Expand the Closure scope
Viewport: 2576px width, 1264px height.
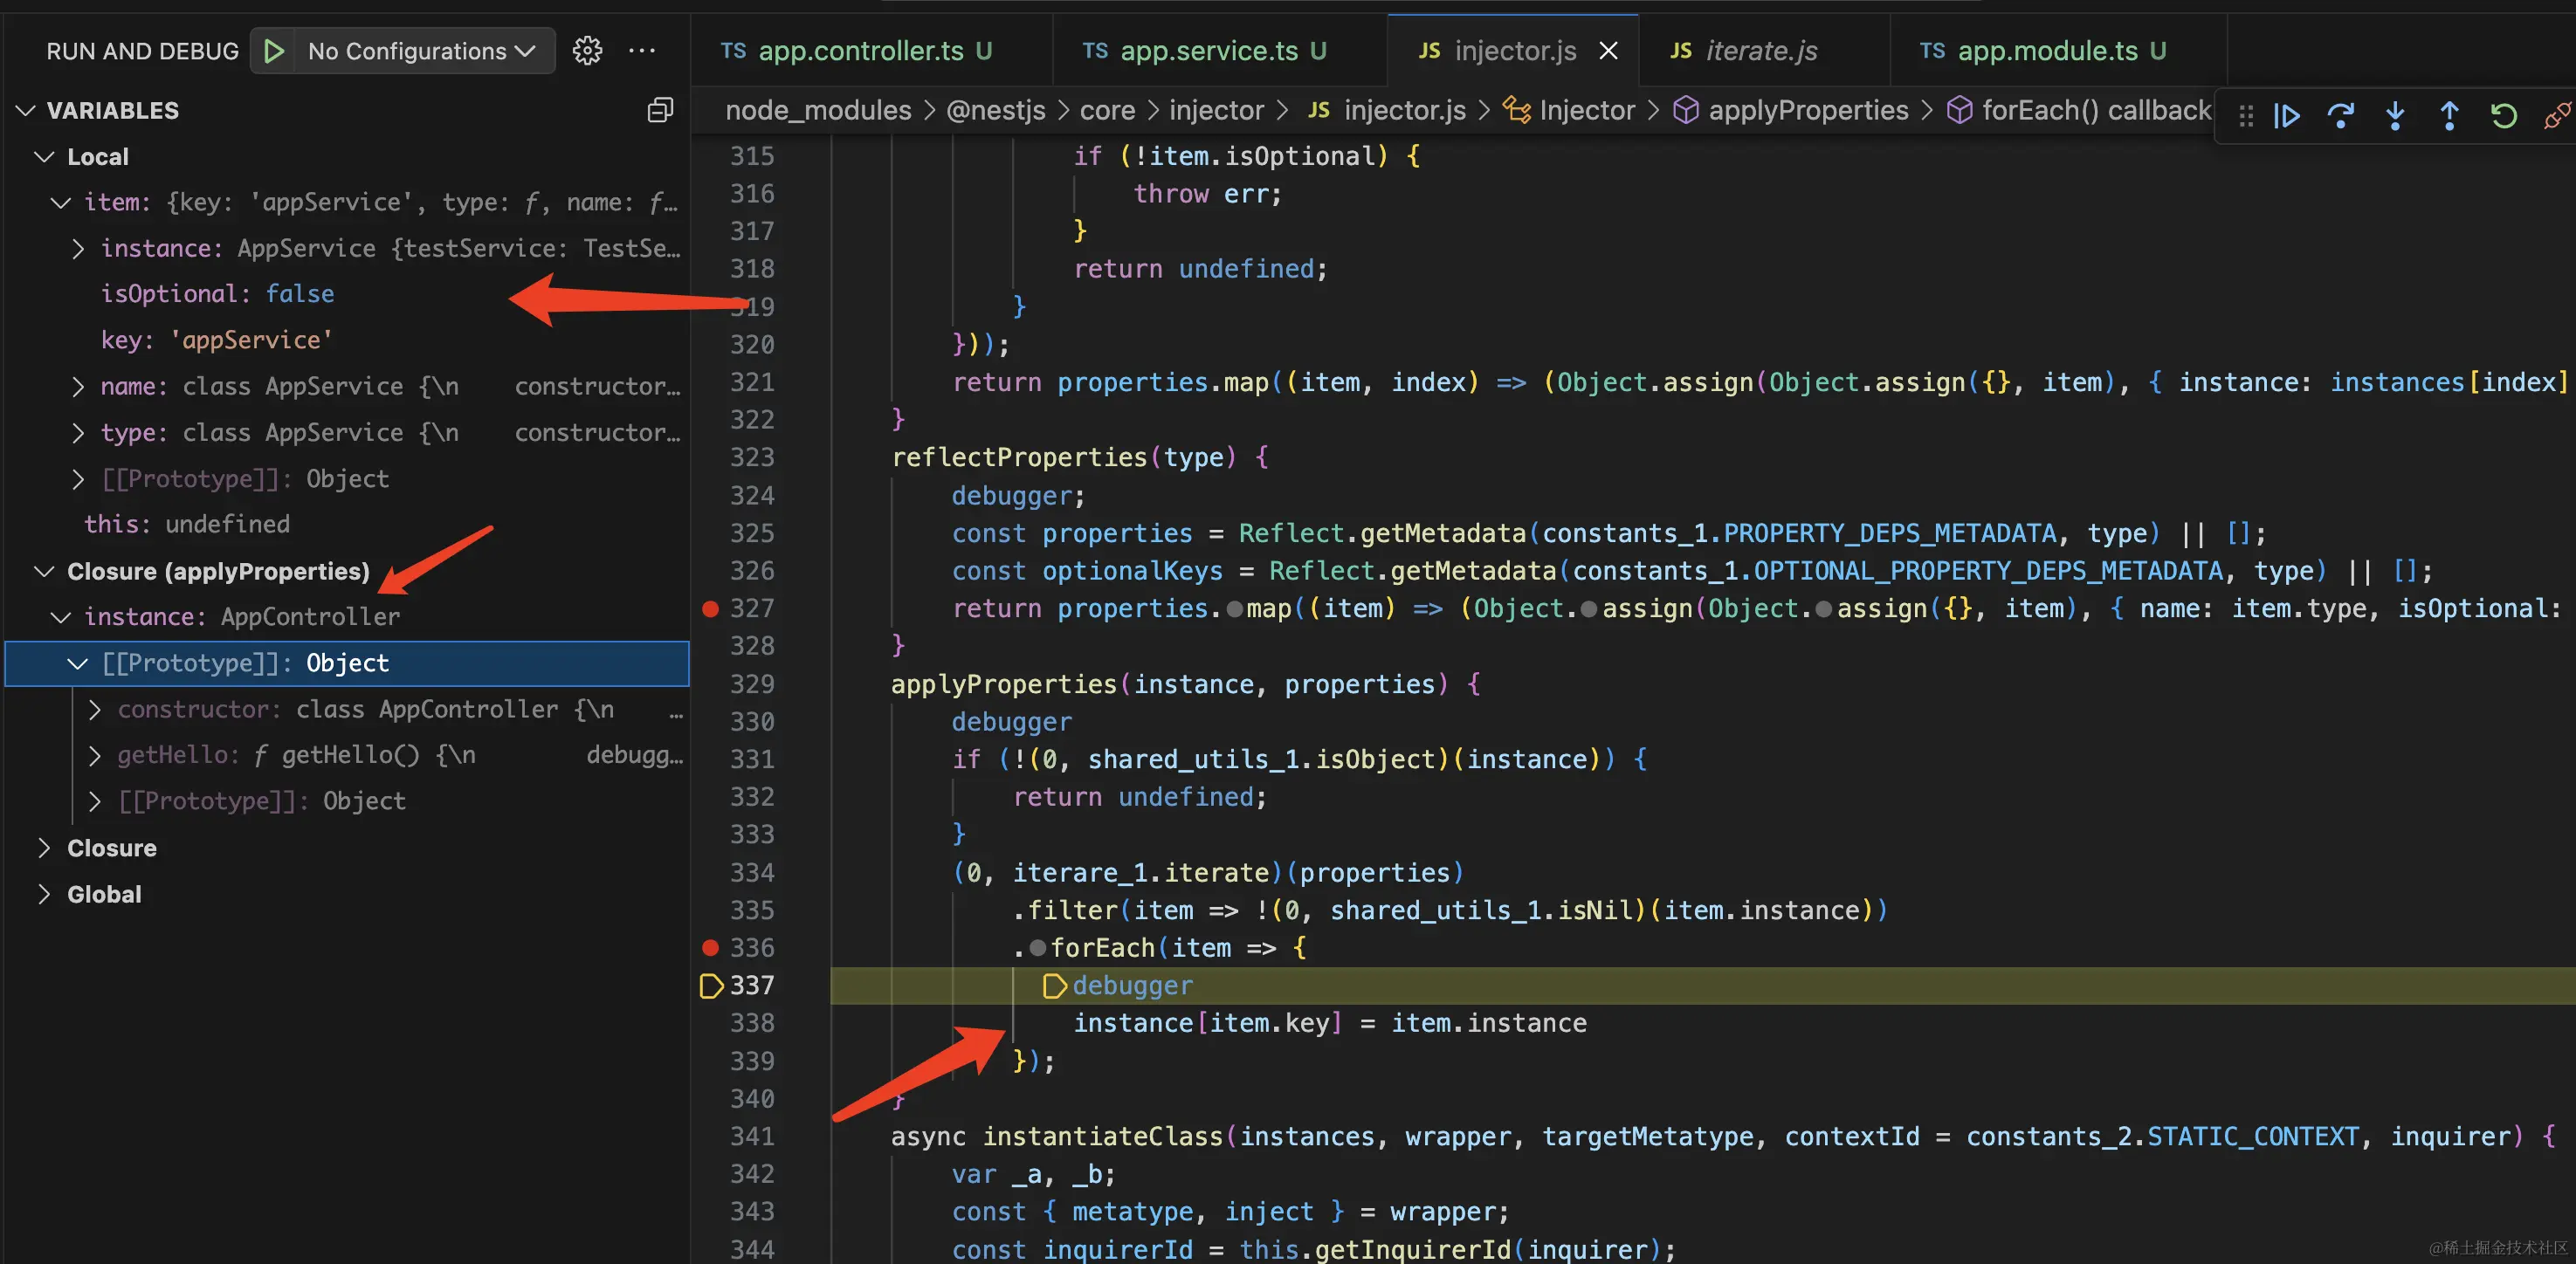[44, 848]
